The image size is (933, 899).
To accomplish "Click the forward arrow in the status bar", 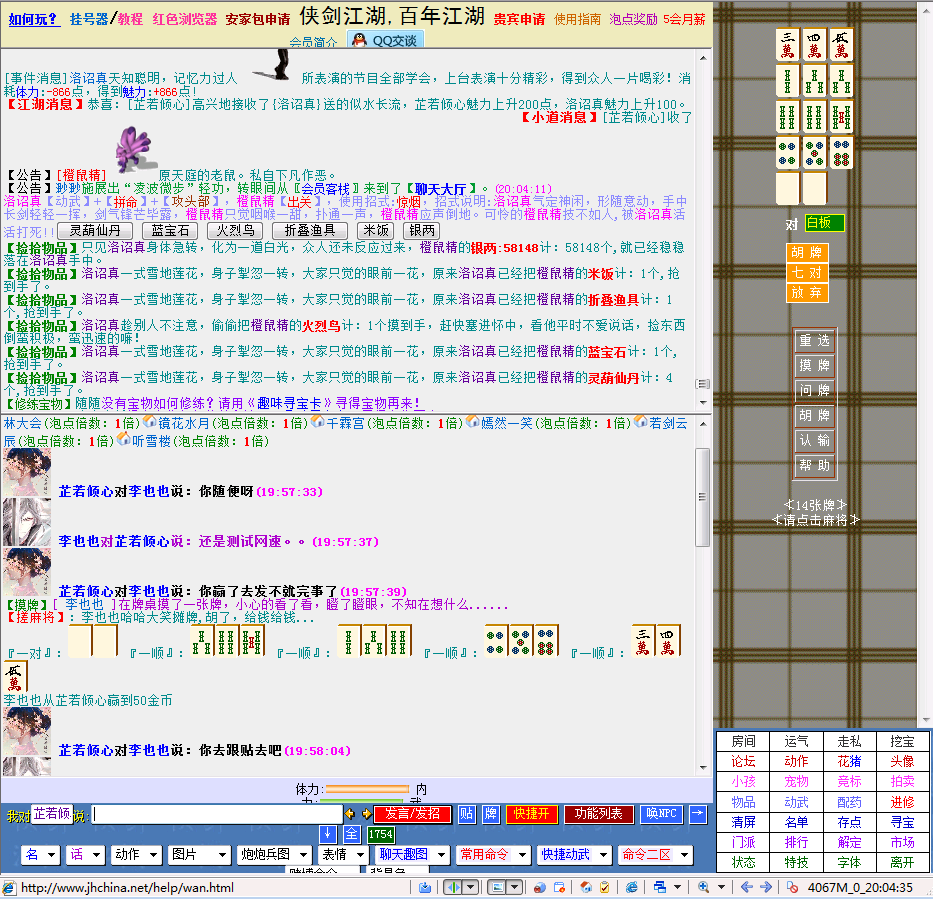I will [x=766, y=887].
